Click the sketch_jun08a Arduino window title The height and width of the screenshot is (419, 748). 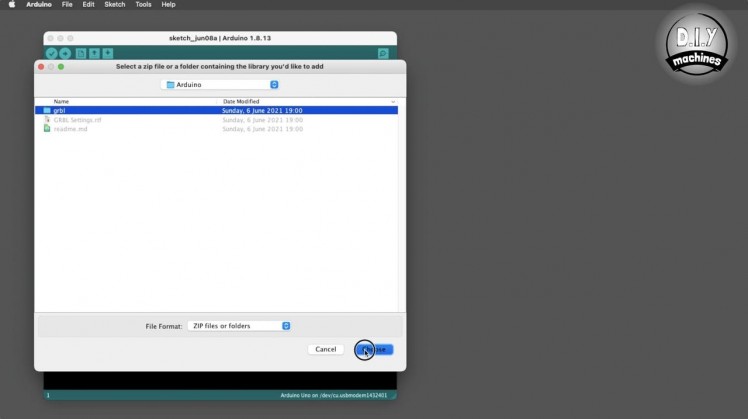tap(220, 38)
